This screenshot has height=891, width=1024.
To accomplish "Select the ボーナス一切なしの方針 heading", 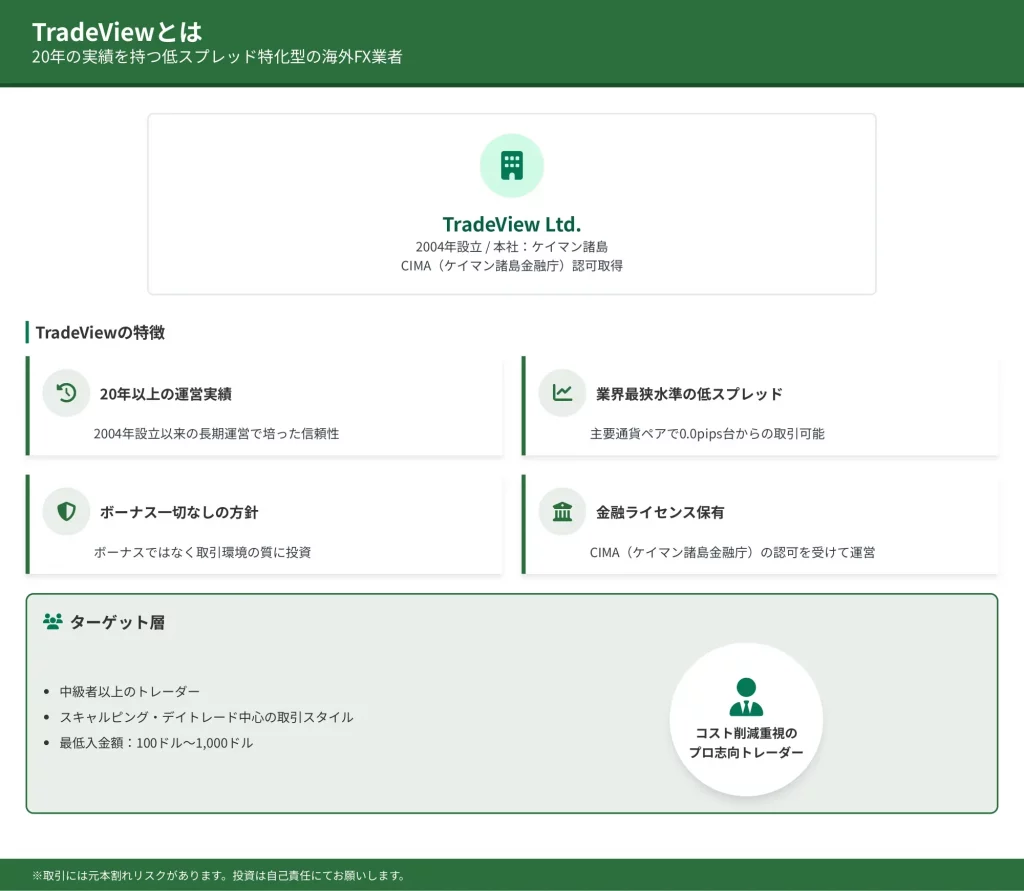I will click(x=178, y=512).
